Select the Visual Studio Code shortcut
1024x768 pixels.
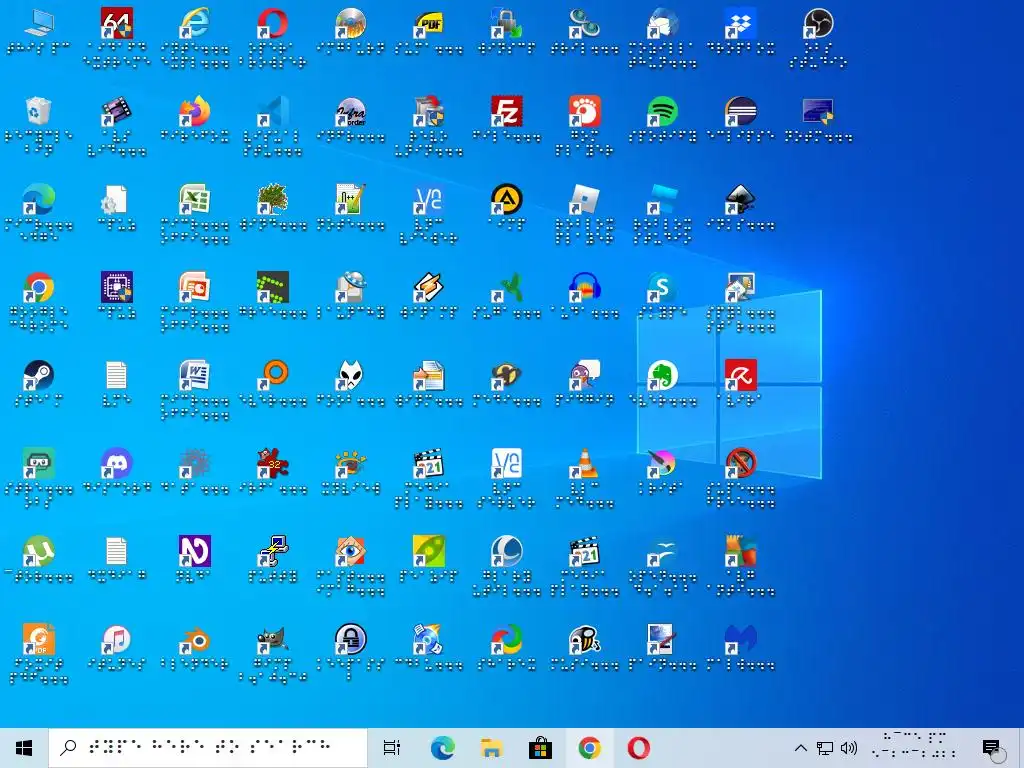point(273,112)
